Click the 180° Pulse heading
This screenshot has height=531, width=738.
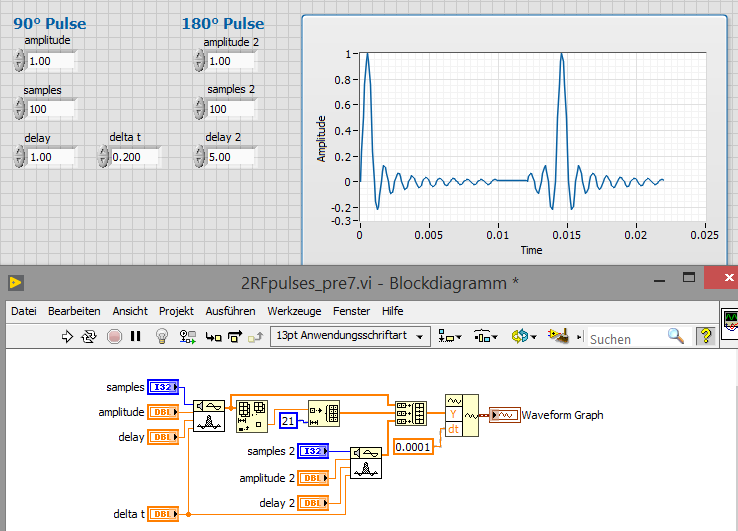pyautogui.click(x=223, y=24)
